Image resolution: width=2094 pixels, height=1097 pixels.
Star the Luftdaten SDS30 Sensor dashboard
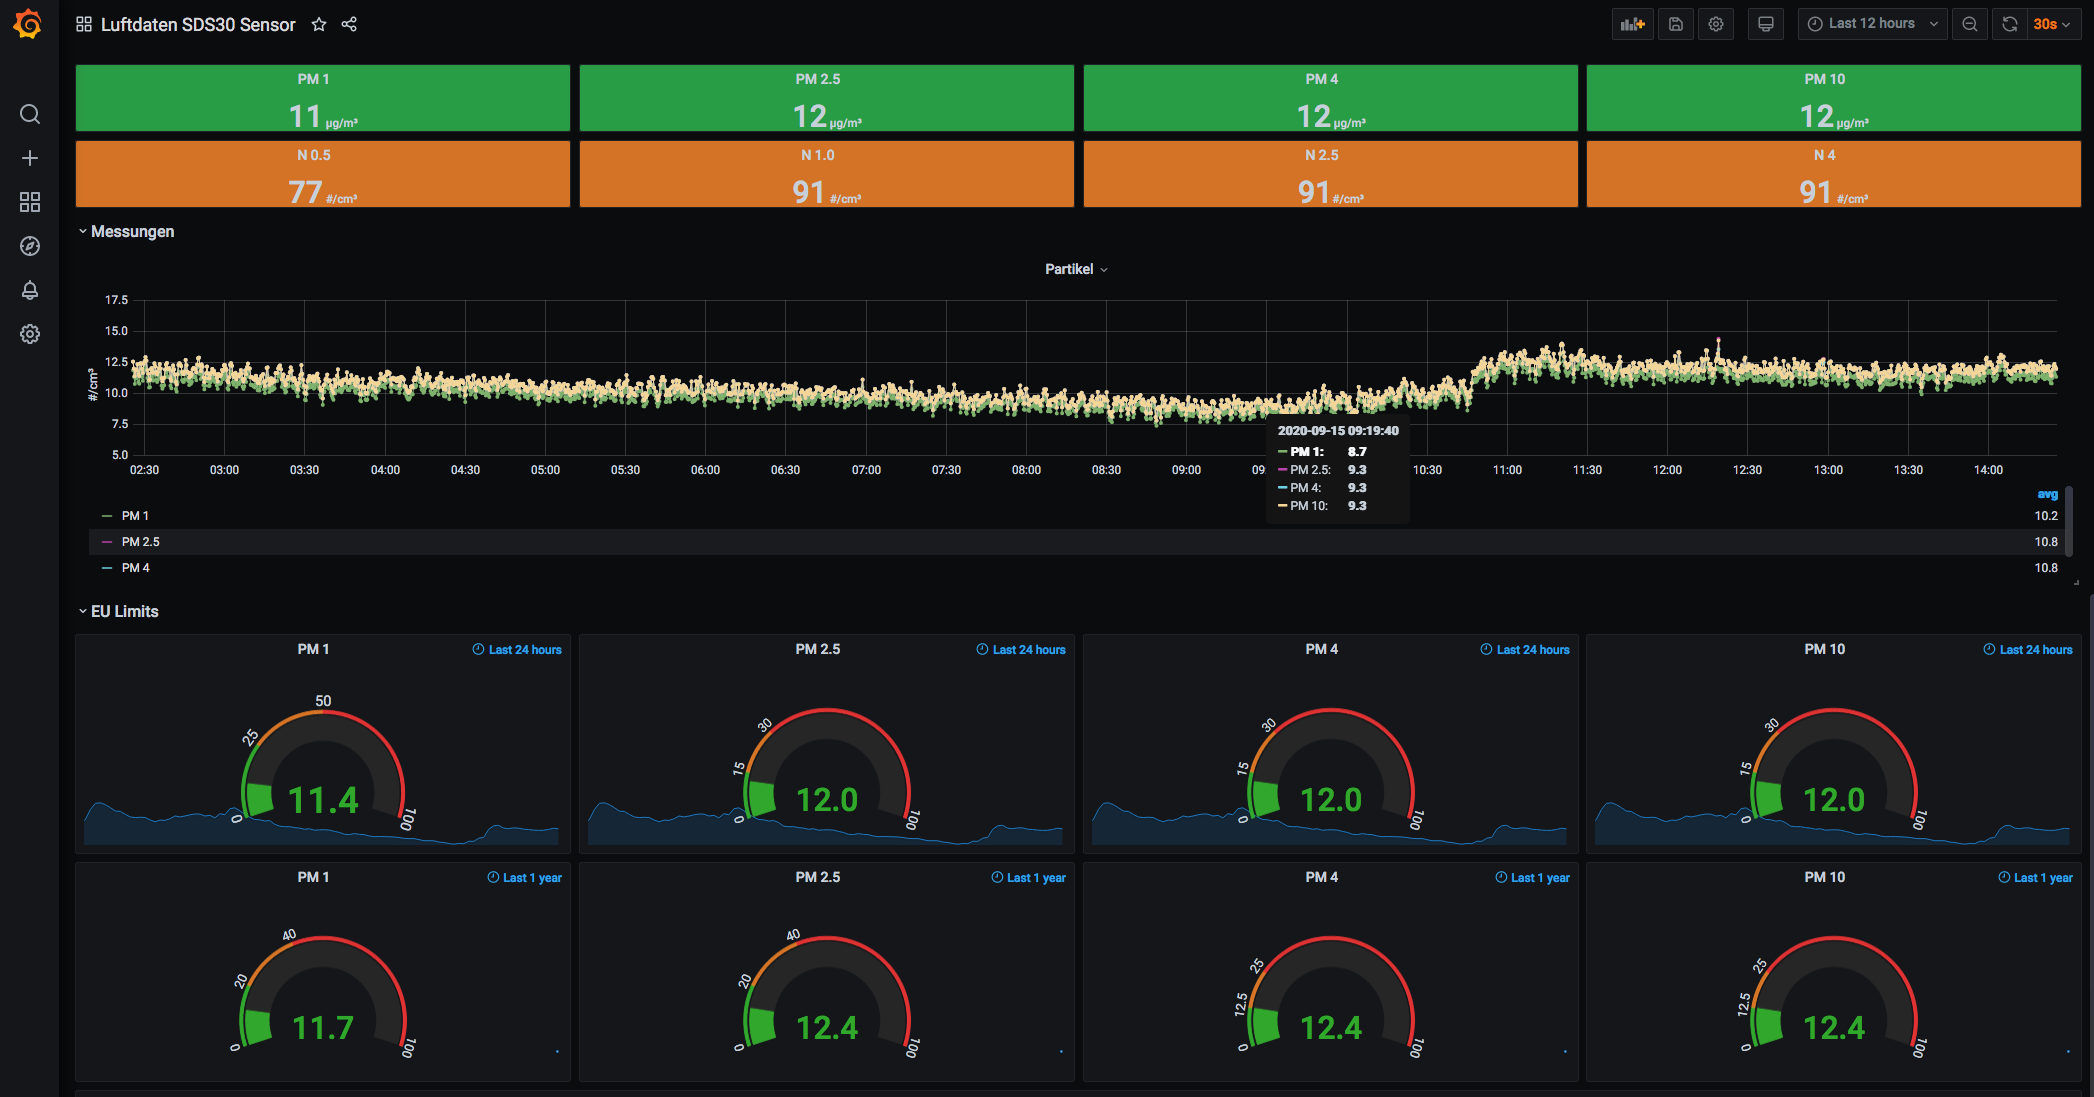pyautogui.click(x=319, y=24)
